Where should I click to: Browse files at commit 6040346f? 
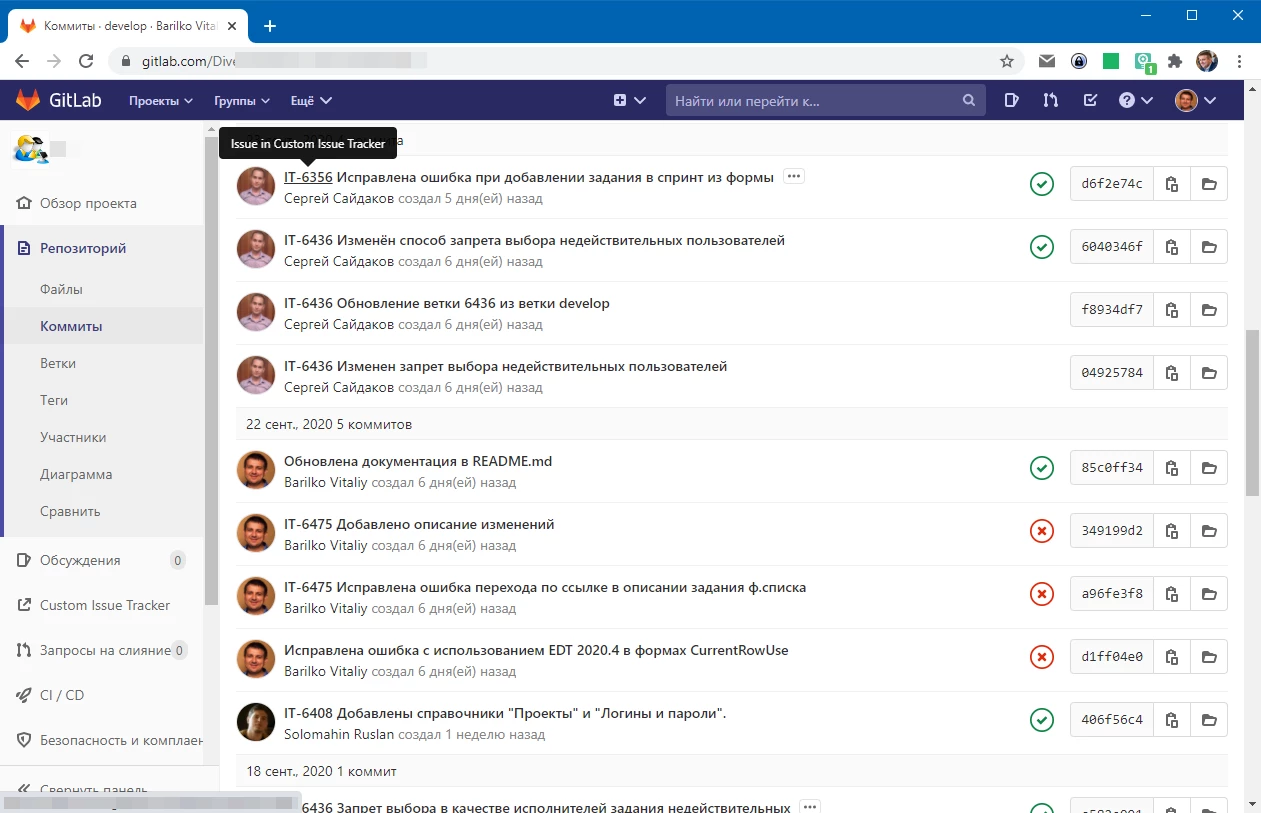tap(1209, 247)
